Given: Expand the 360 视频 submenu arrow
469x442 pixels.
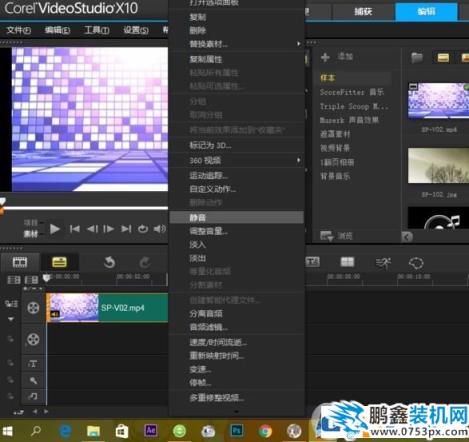Looking at the screenshot, I should [298, 160].
